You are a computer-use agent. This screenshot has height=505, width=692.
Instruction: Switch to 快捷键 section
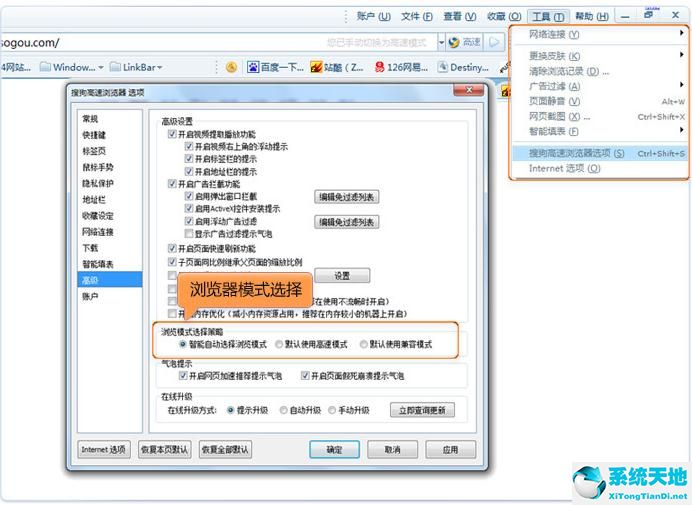coord(110,135)
